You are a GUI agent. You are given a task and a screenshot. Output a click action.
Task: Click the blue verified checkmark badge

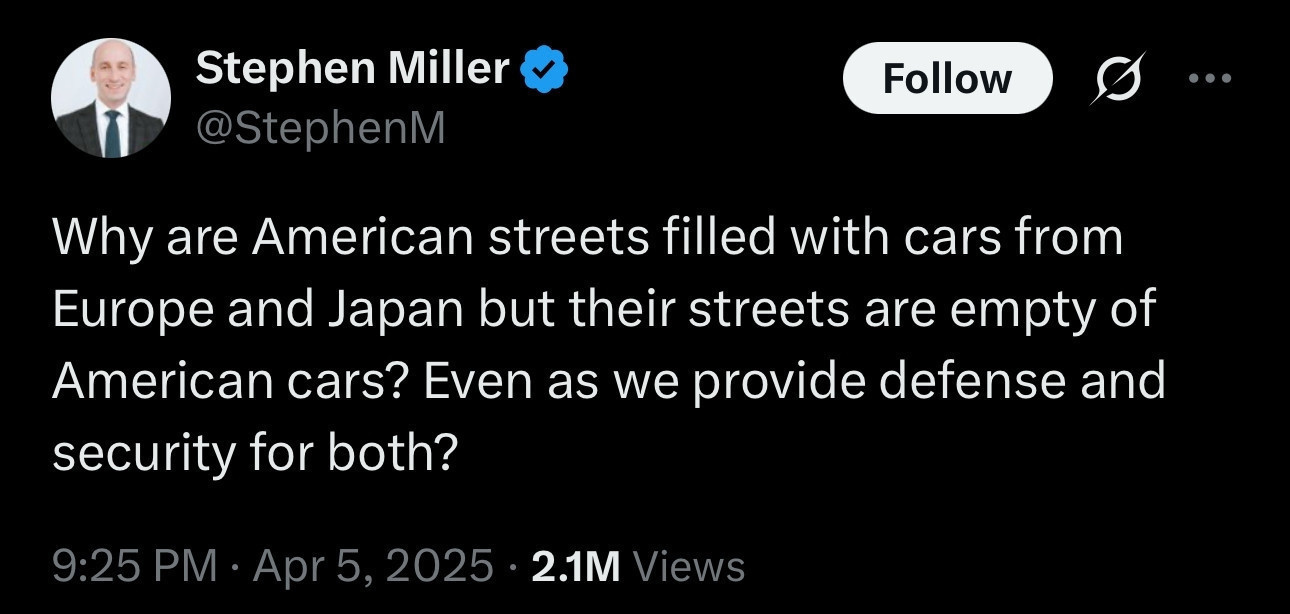545,70
